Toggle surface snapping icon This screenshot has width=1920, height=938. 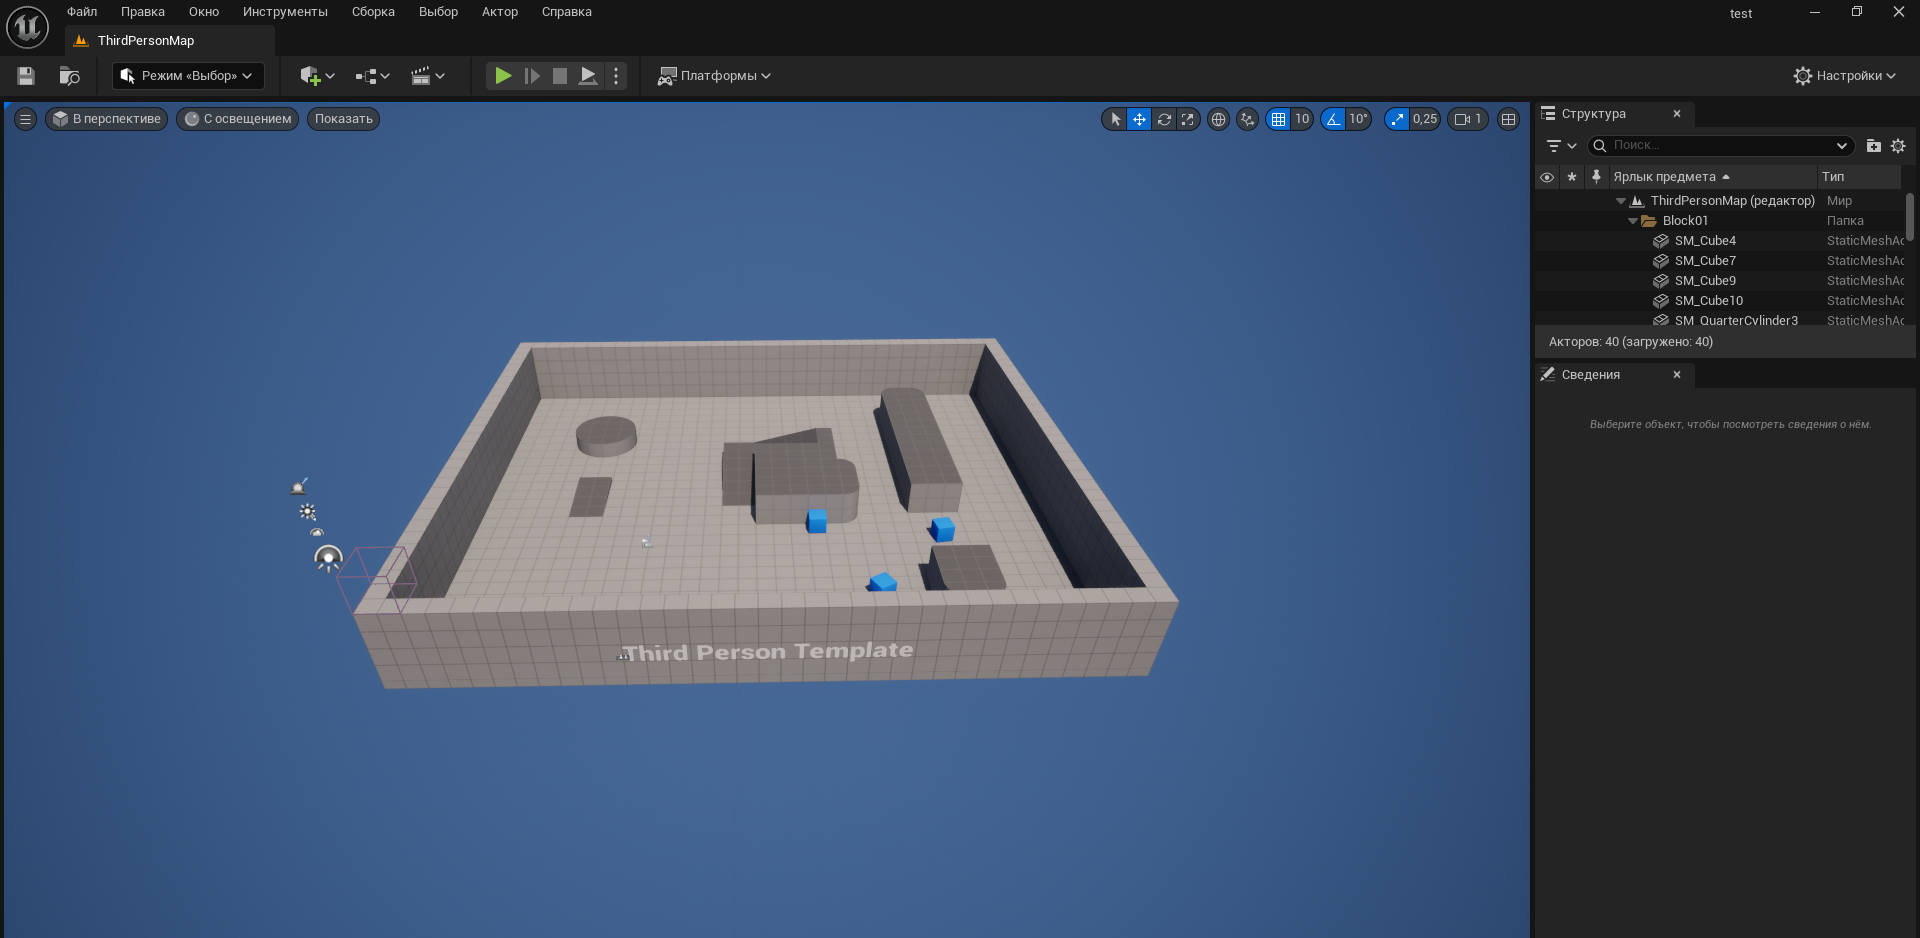click(1247, 119)
